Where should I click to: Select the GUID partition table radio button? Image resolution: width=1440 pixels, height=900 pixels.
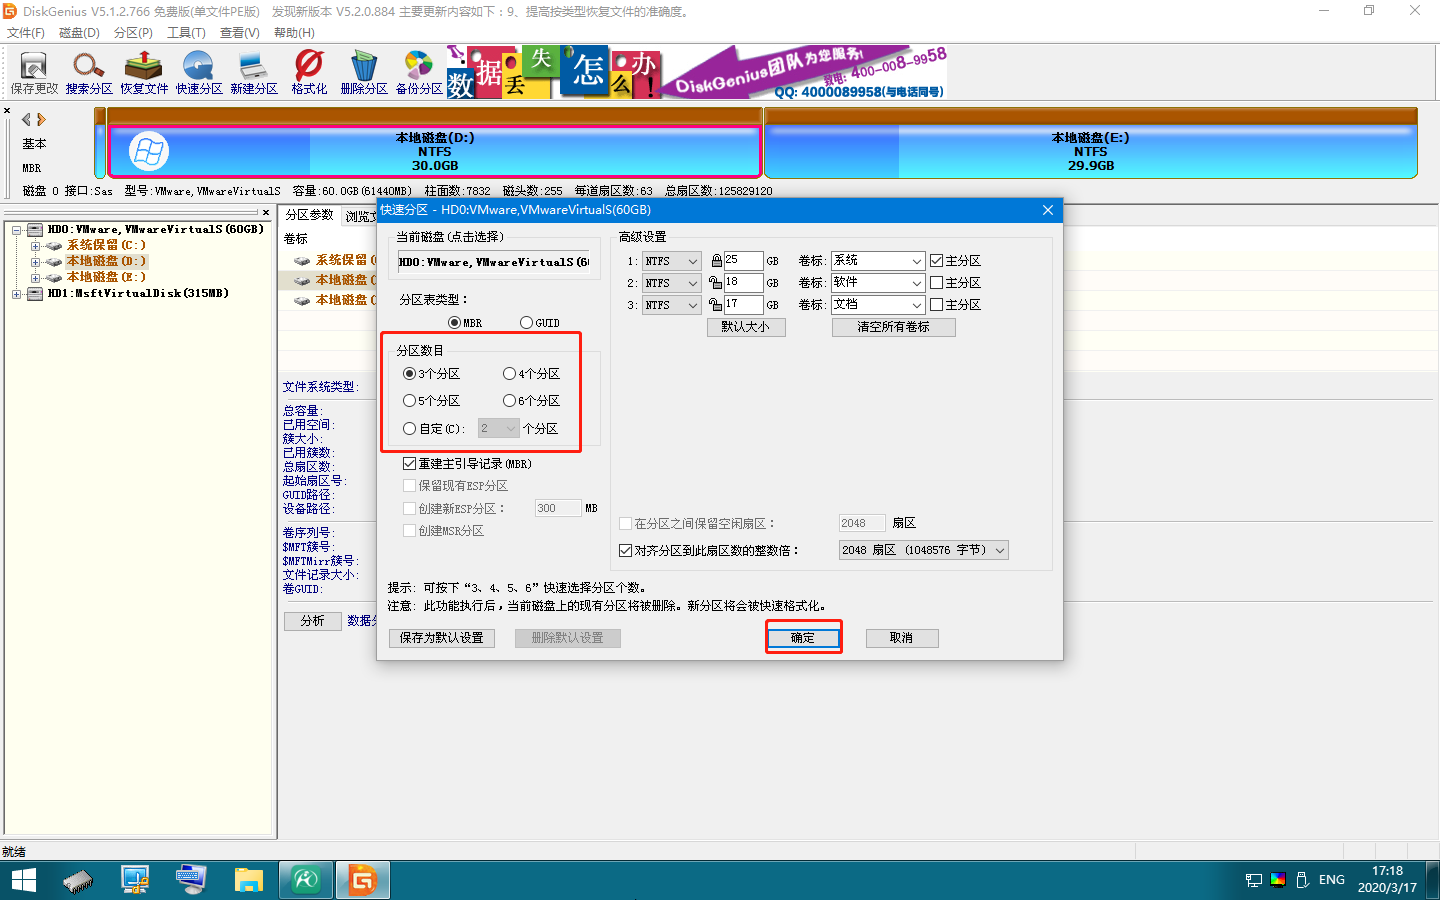(527, 322)
